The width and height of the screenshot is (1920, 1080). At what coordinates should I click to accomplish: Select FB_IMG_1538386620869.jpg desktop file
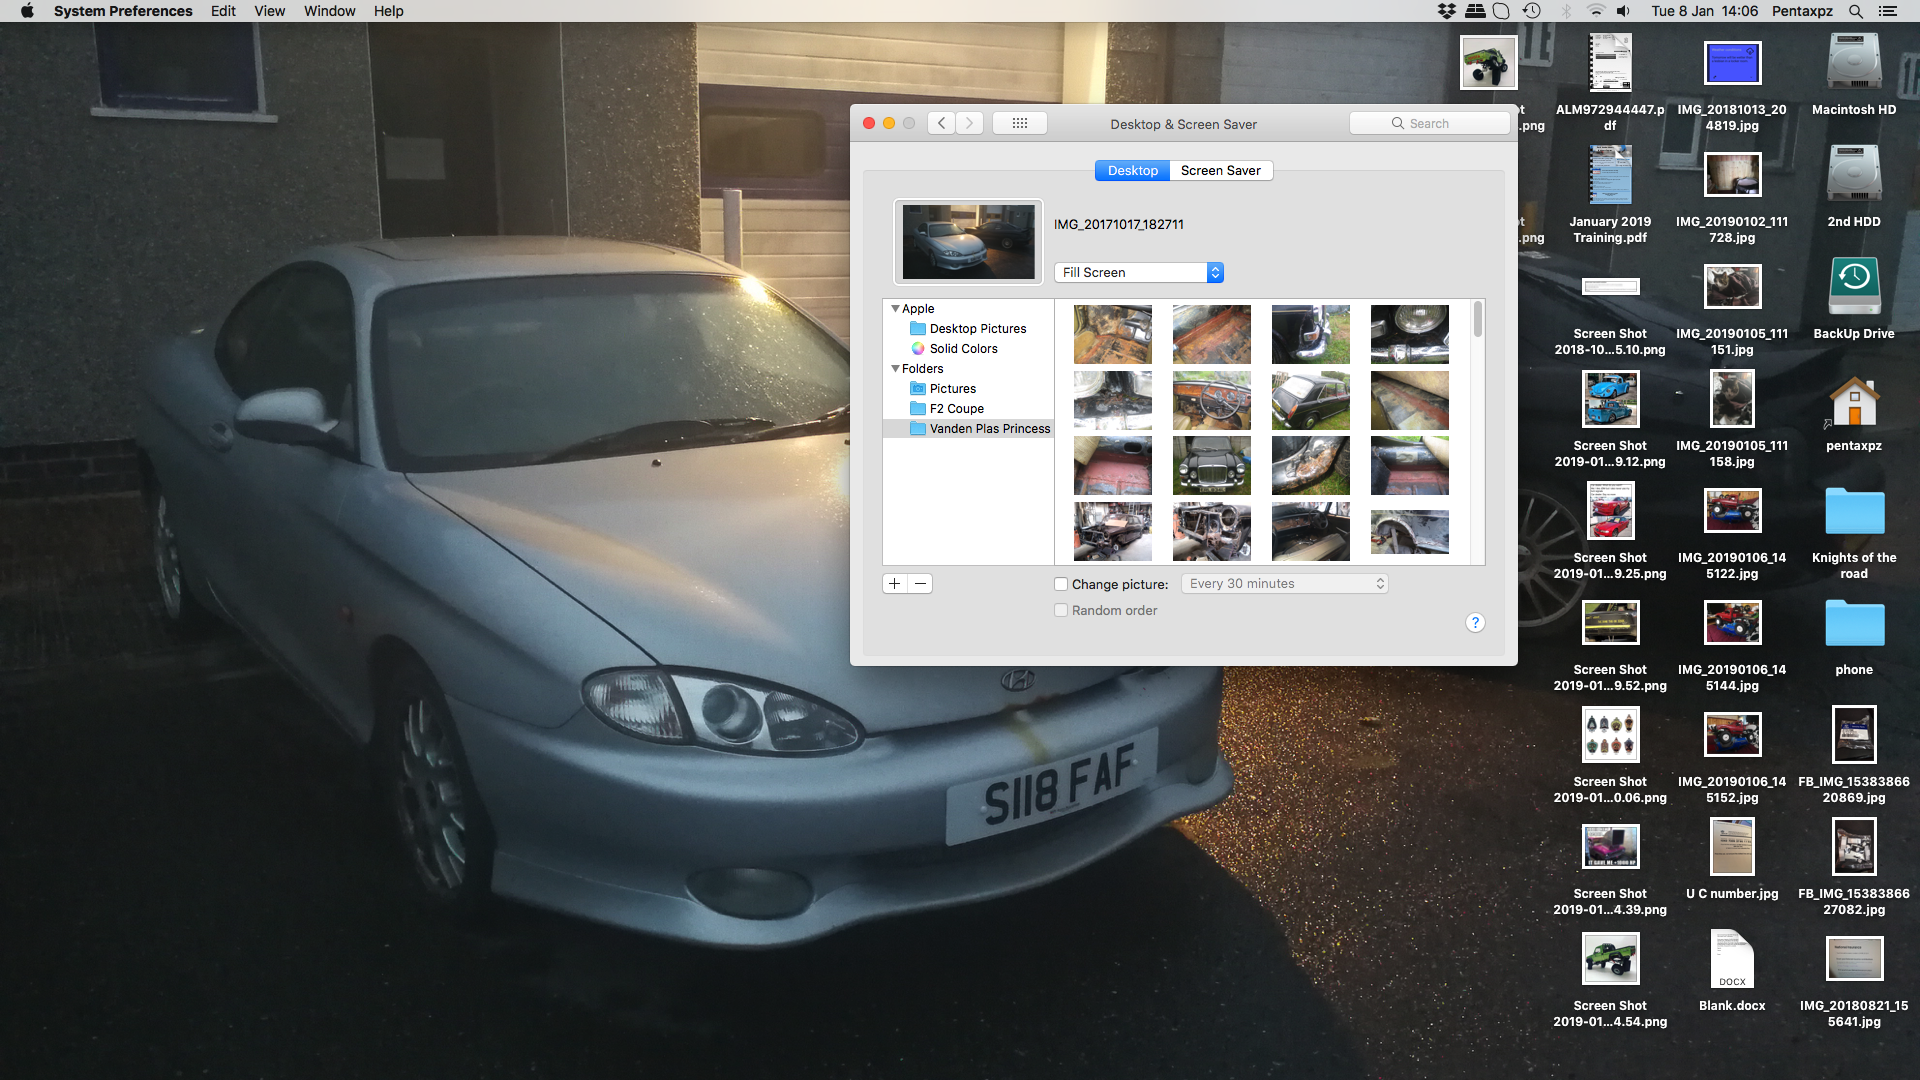[1854, 735]
